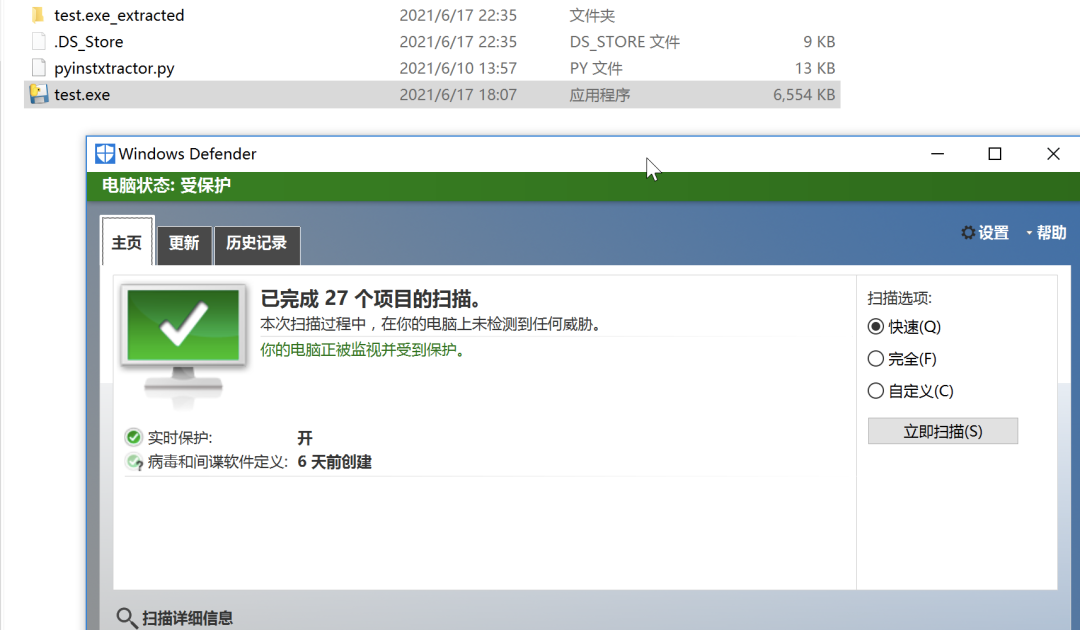
Task: Open settings via the gear icon
Action: click(x=968, y=233)
